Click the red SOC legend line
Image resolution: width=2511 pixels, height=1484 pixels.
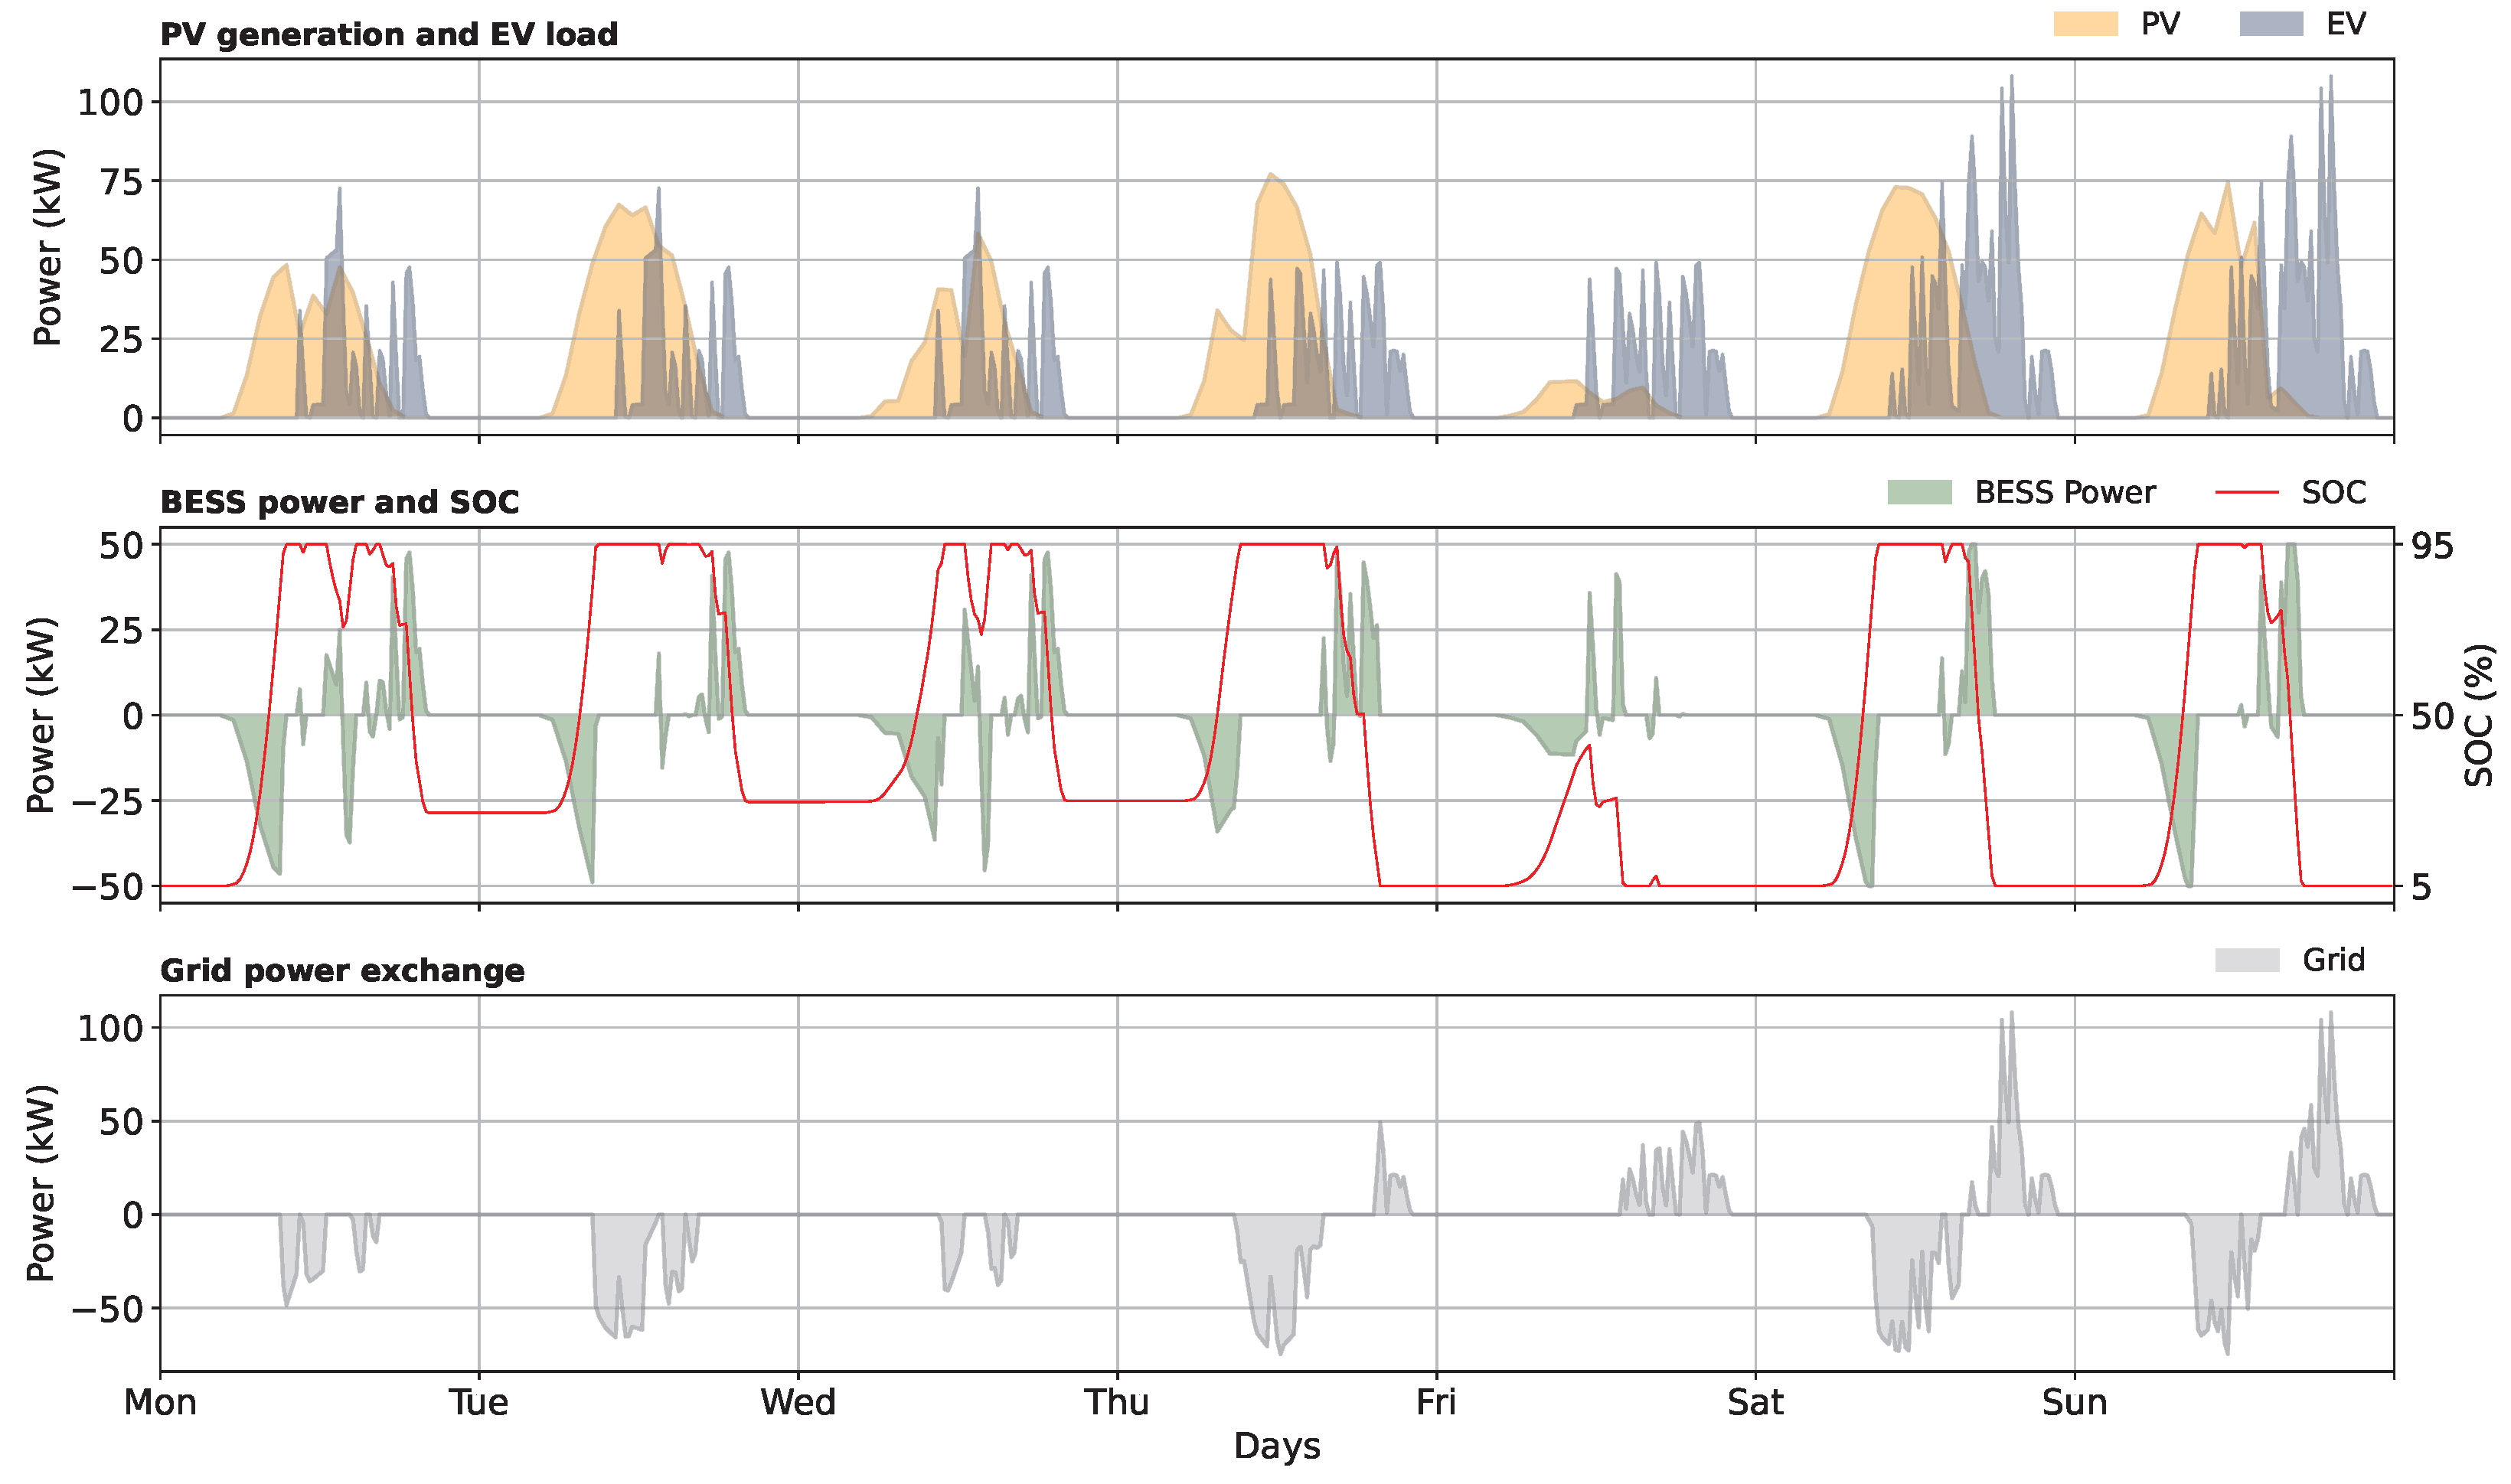coord(2246,492)
